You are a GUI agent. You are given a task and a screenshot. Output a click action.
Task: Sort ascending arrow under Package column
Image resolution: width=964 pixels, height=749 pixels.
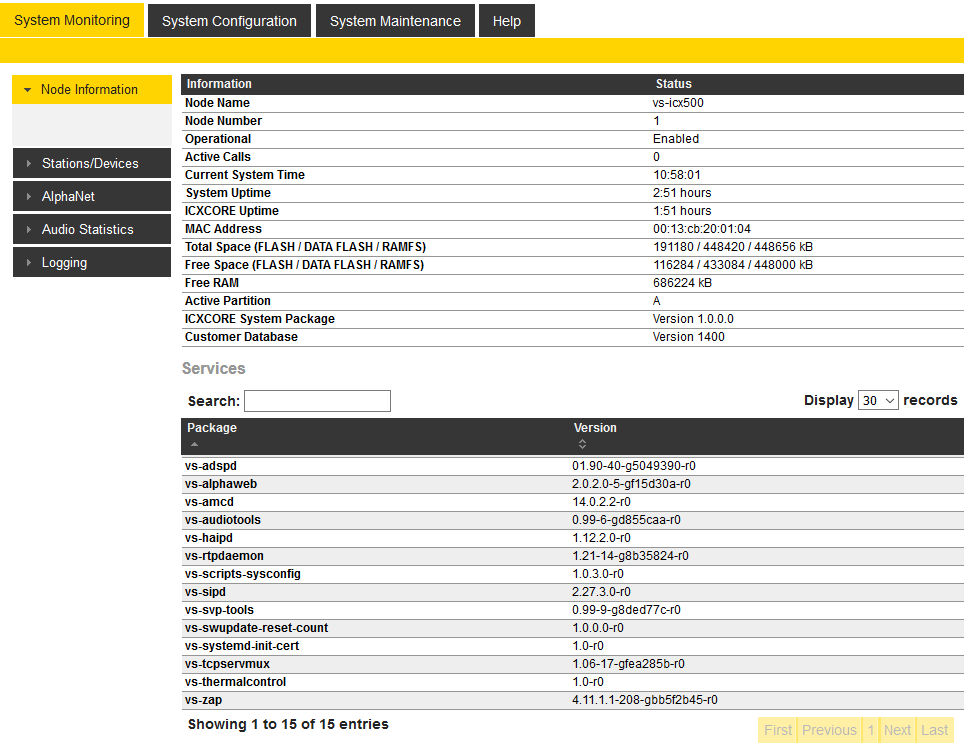pos(194,444)
